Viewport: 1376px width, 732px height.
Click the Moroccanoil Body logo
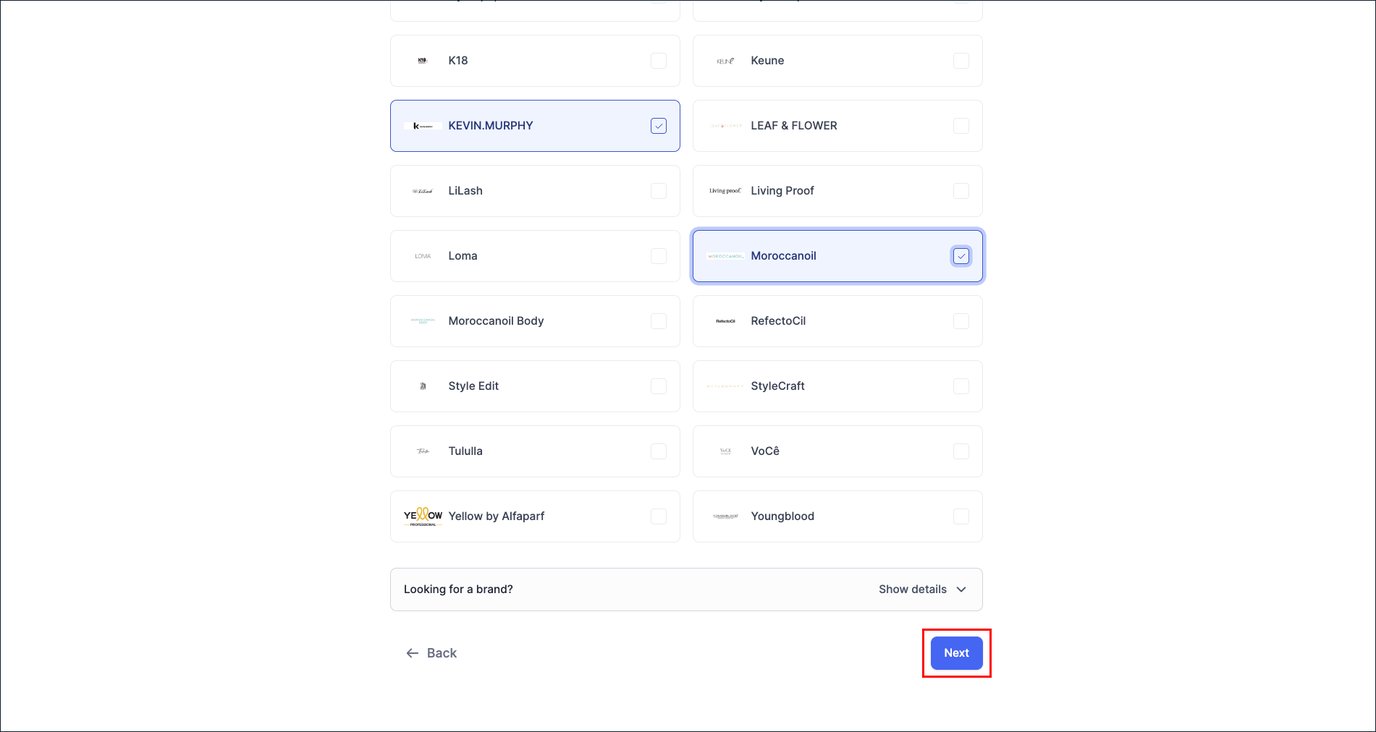(421, 320)
